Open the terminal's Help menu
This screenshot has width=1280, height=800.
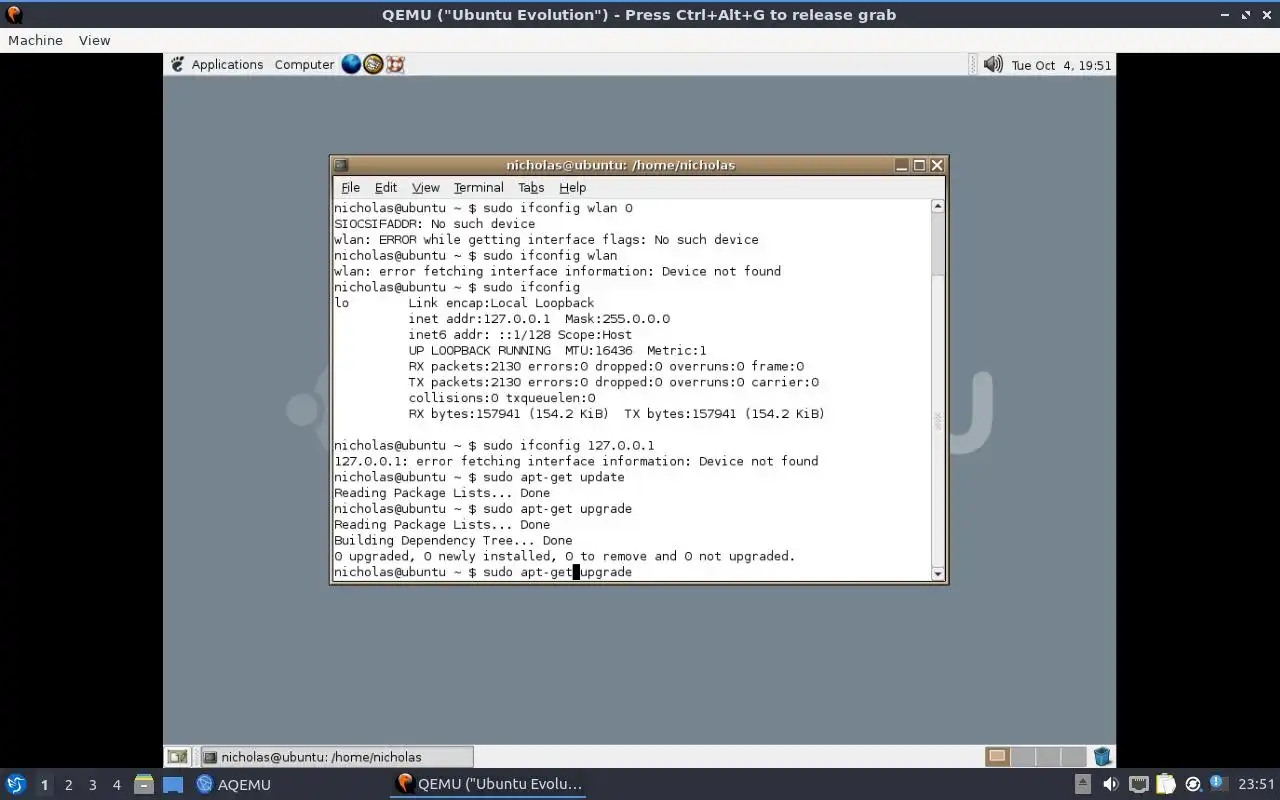tap(573, 187)
